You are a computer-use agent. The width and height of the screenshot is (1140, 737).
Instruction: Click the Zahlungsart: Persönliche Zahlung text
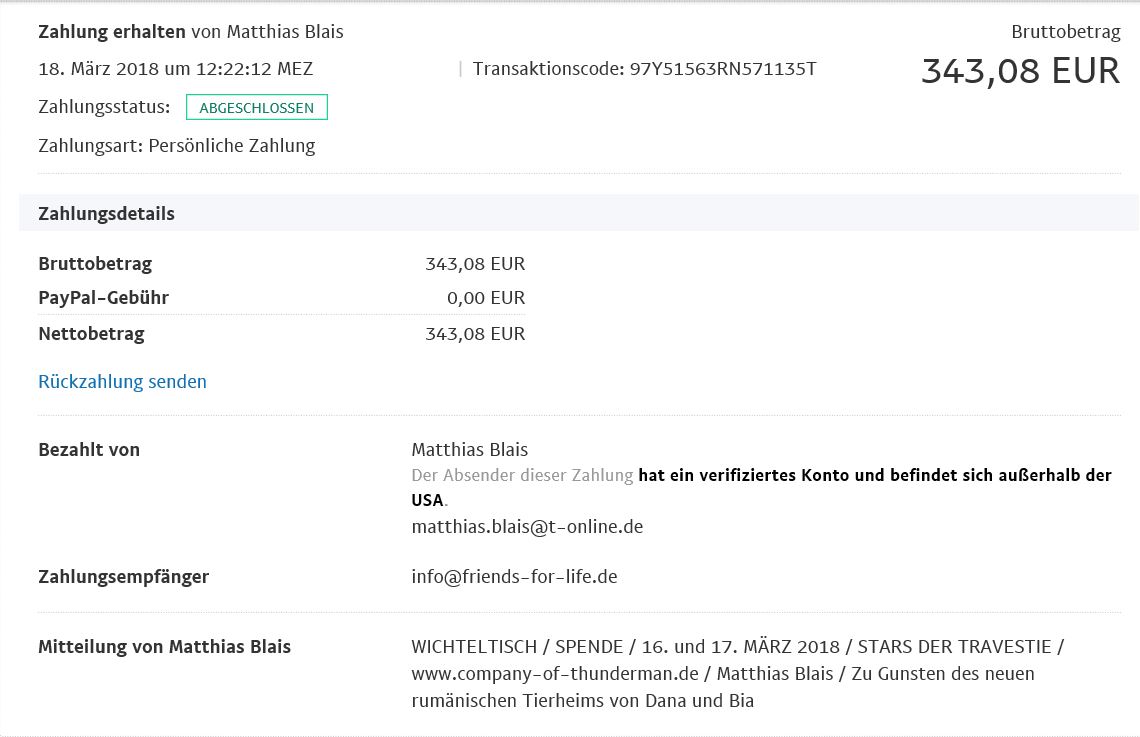pyautogui.click(x=177, y=146)
